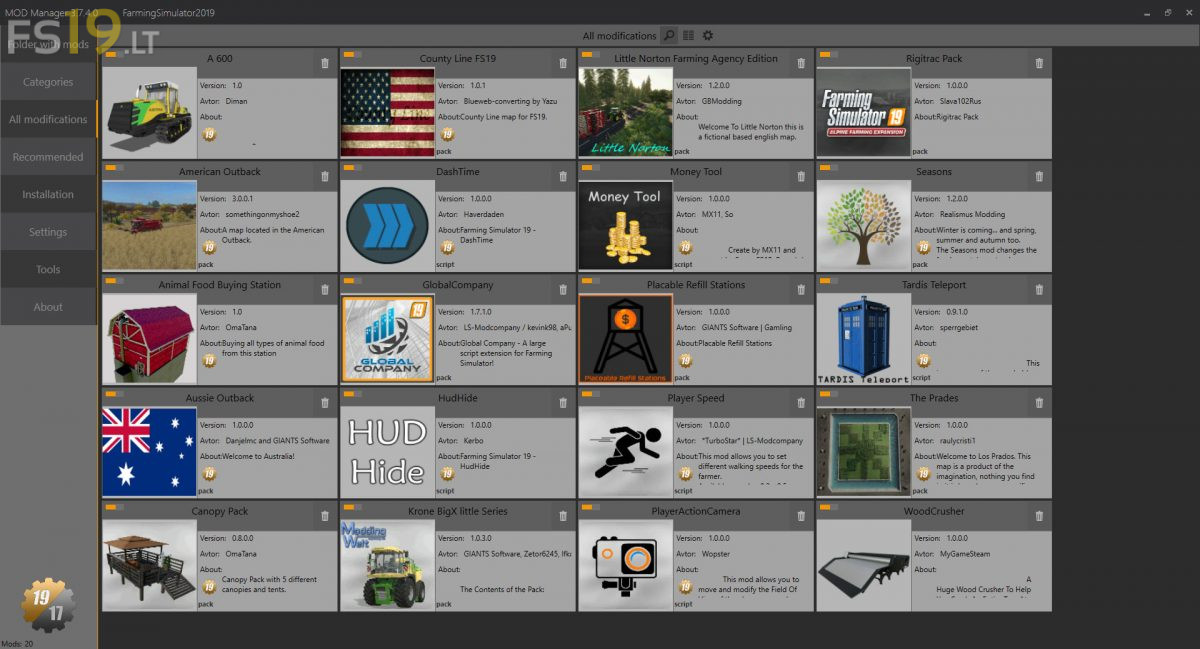Open the Money Tool coins thumbnail
The image size is (1200, 649).
click(x=625, y=224)
